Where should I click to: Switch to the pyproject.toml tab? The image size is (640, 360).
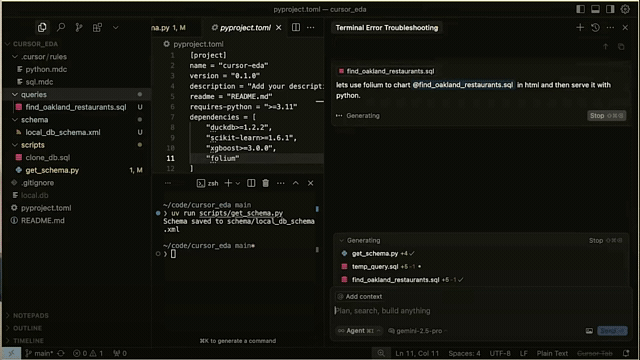tap(246, 27)
